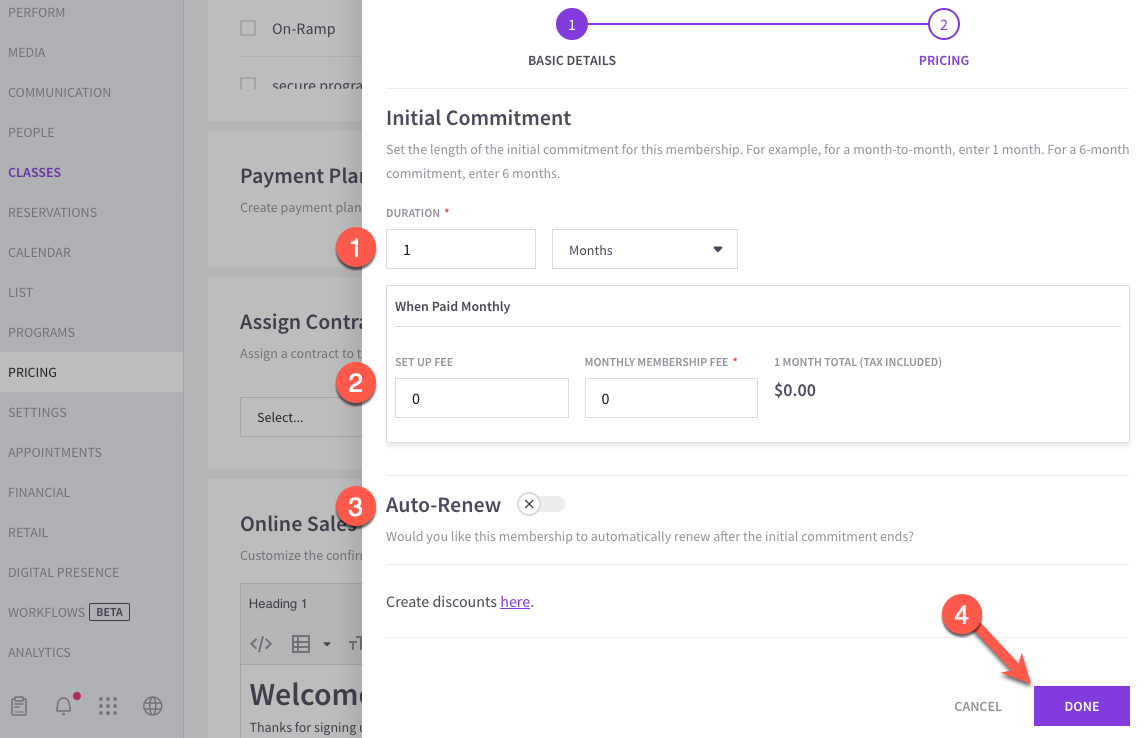Open the Months duration dropdown
The height and width of the screenshot is (738, 1143).
(644, 249)
